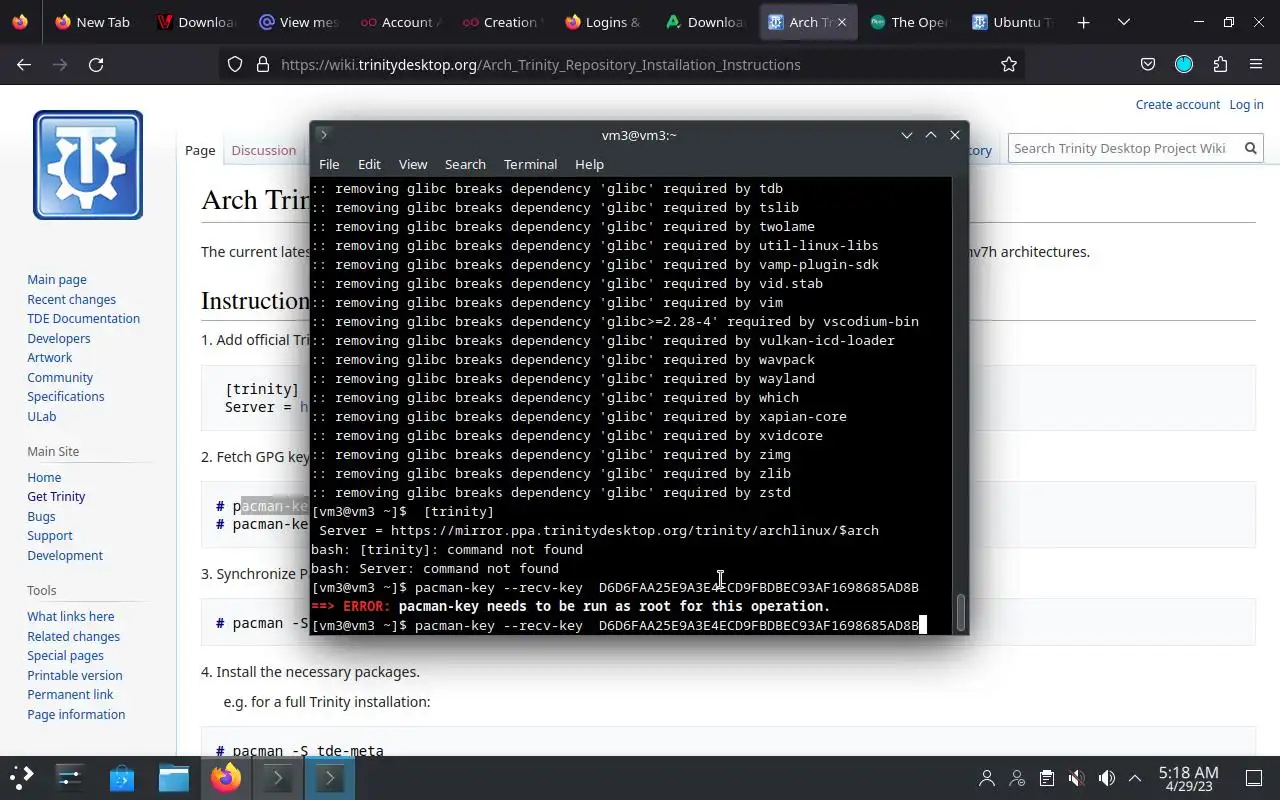
Task: Open the Firefox hamburger application menu
Action: (1256, 64)
